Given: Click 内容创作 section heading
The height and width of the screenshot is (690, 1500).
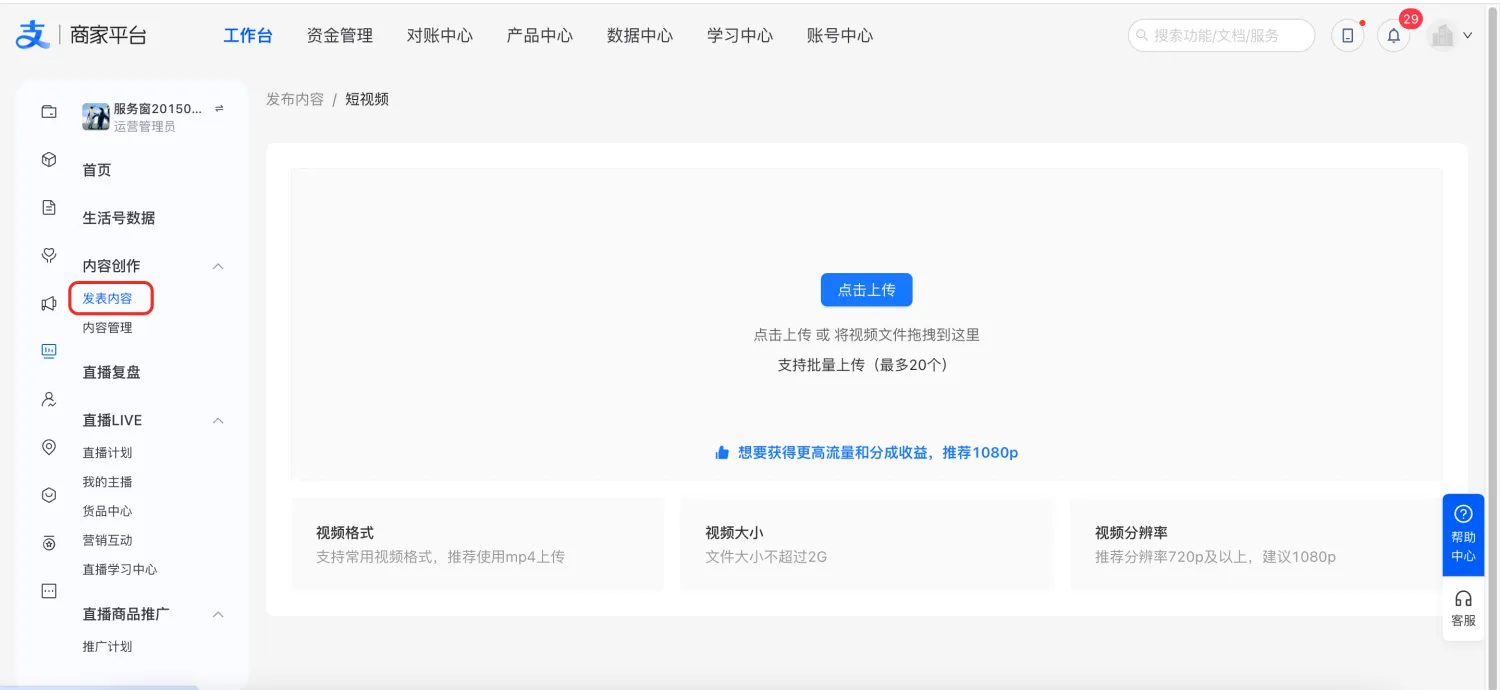Looking at the screenshot, I should coord(111,266).
